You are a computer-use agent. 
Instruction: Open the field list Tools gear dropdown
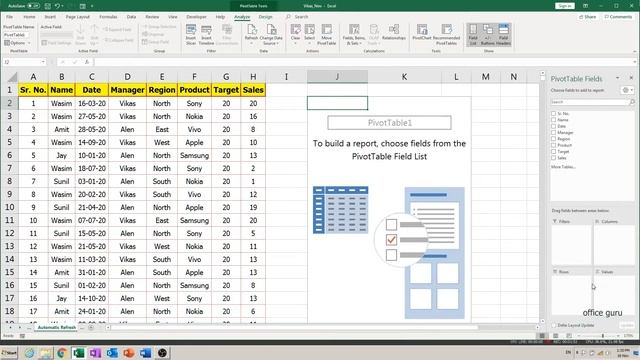[627, 90]
